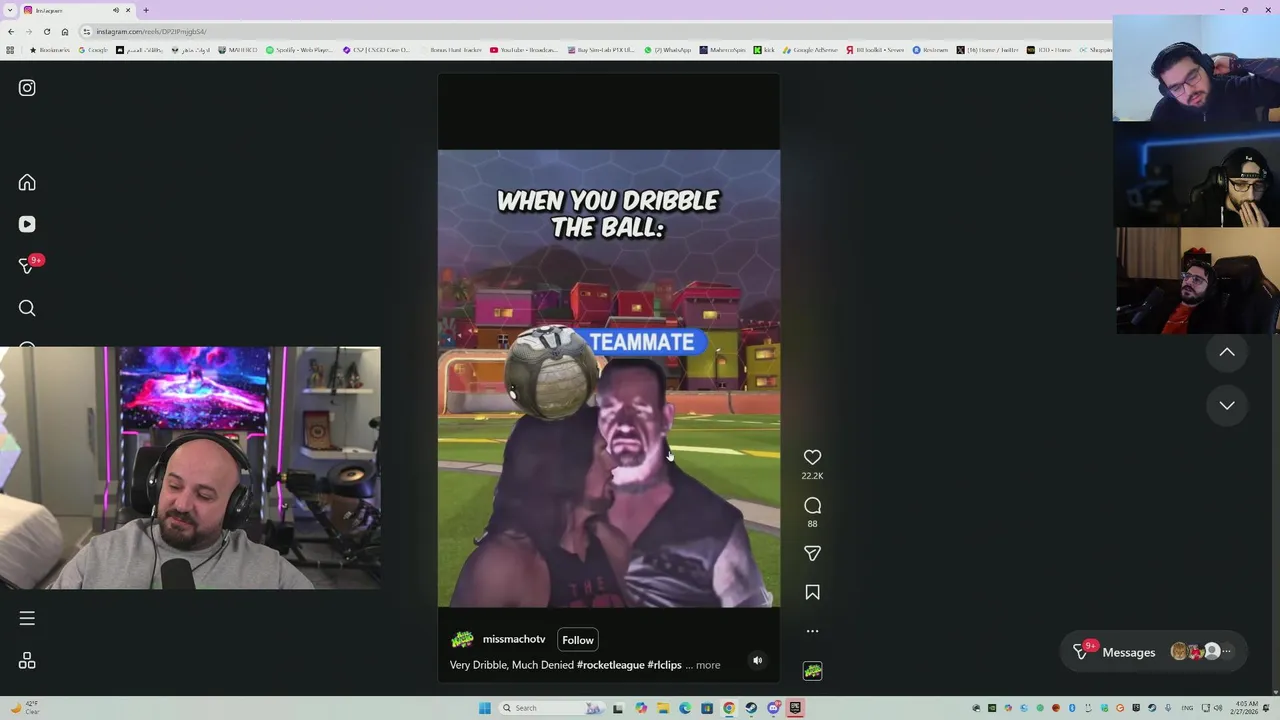Viewport: 1280px width, 720px height.
Task: Toggle the reel's sound with speaker button
Action: (x=757, y=661)
